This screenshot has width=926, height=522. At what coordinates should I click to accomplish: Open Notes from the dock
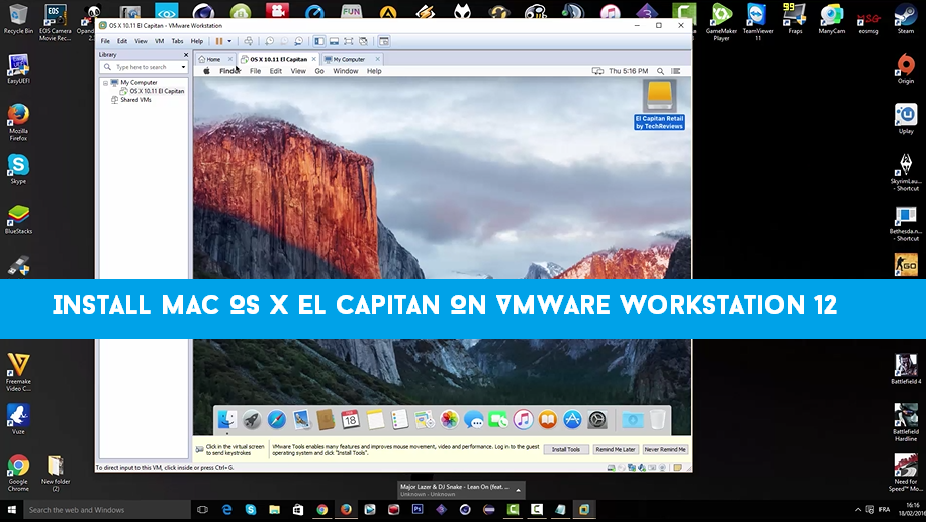[x=375, y=420]
